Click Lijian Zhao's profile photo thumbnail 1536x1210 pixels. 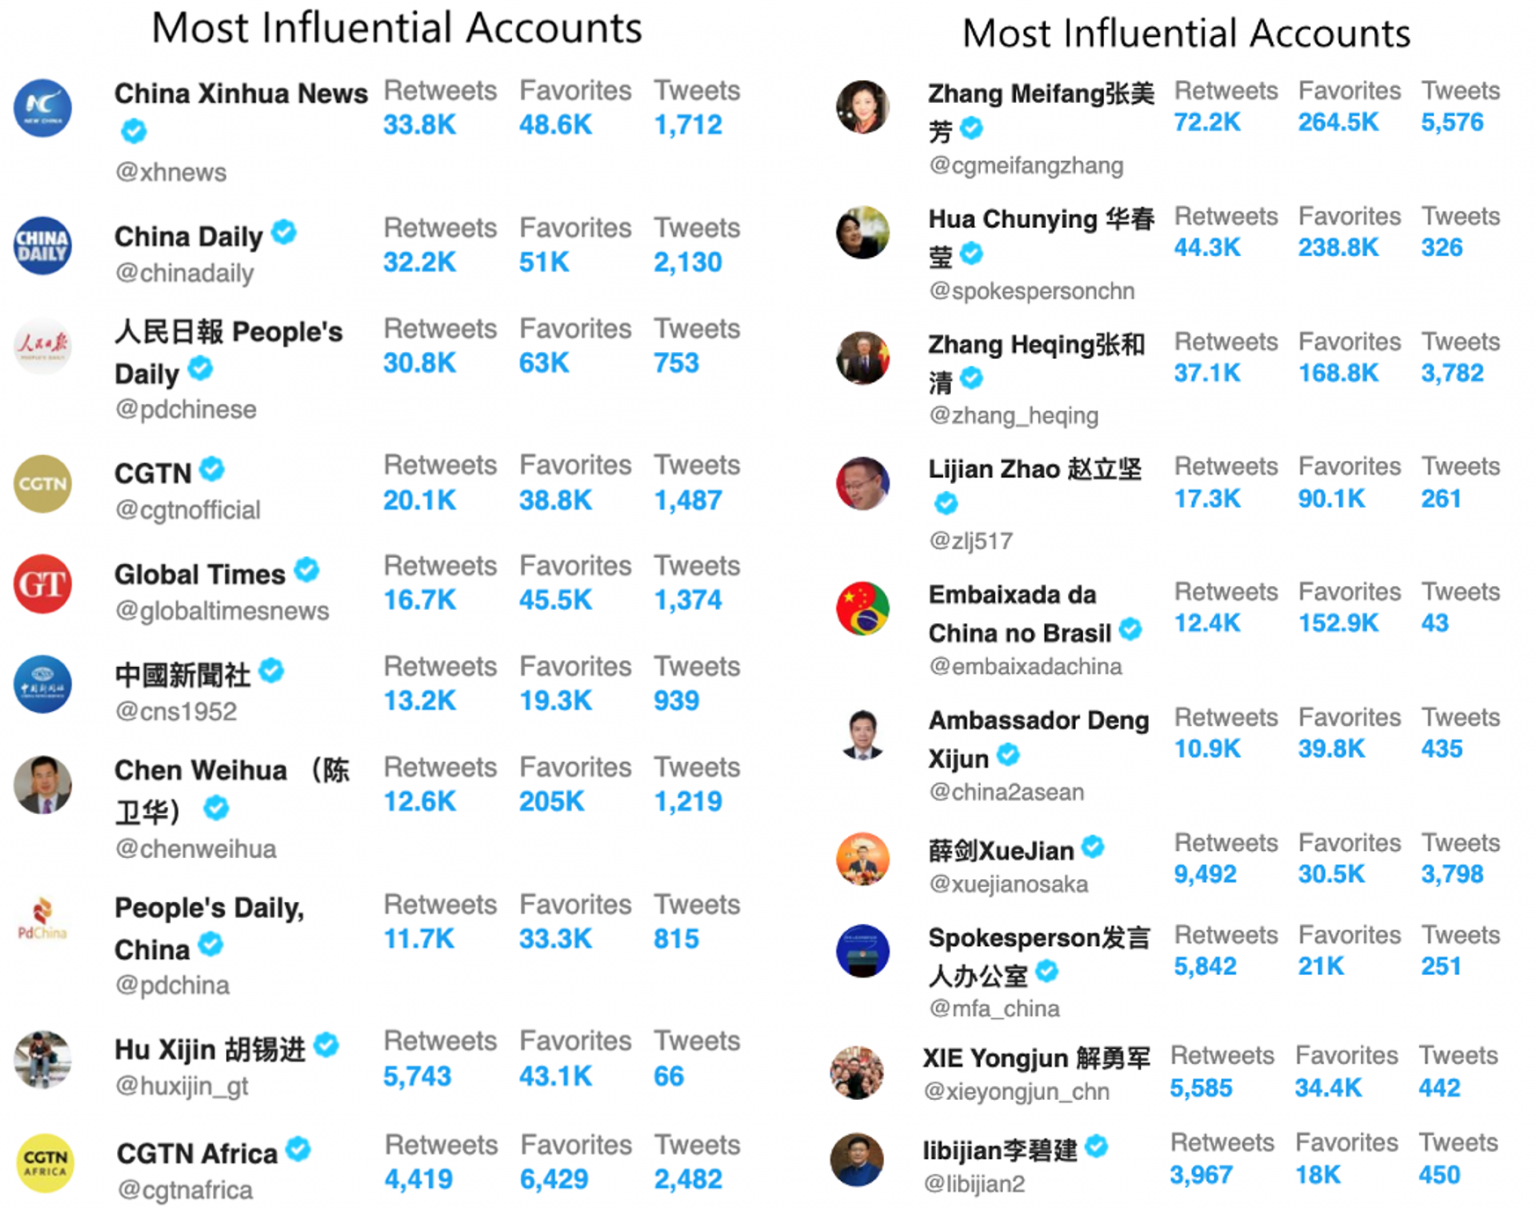coord(863,483)
